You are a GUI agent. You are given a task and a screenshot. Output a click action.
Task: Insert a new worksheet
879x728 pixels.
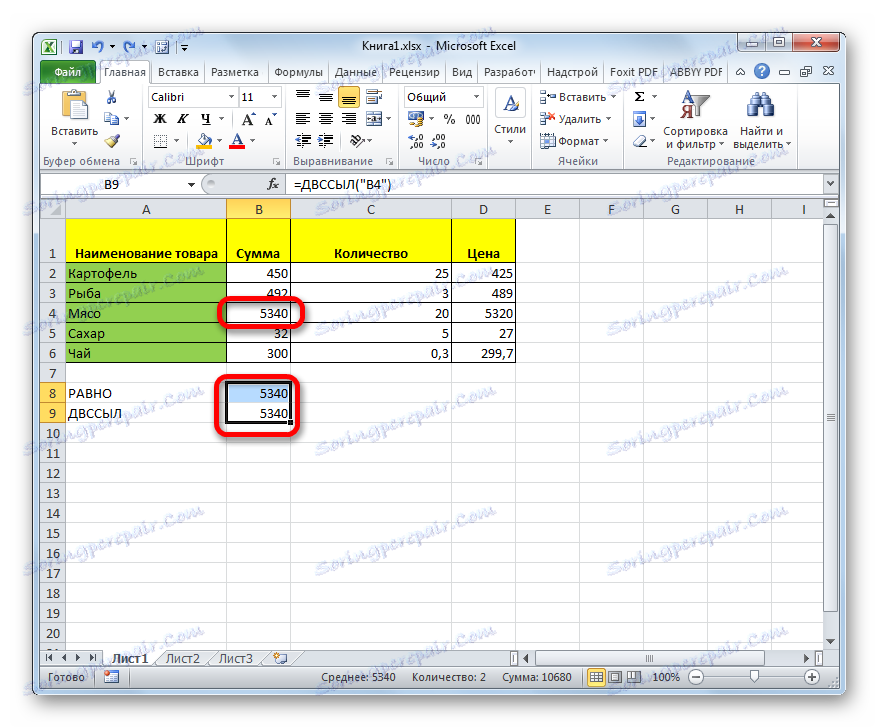(280, 659)
